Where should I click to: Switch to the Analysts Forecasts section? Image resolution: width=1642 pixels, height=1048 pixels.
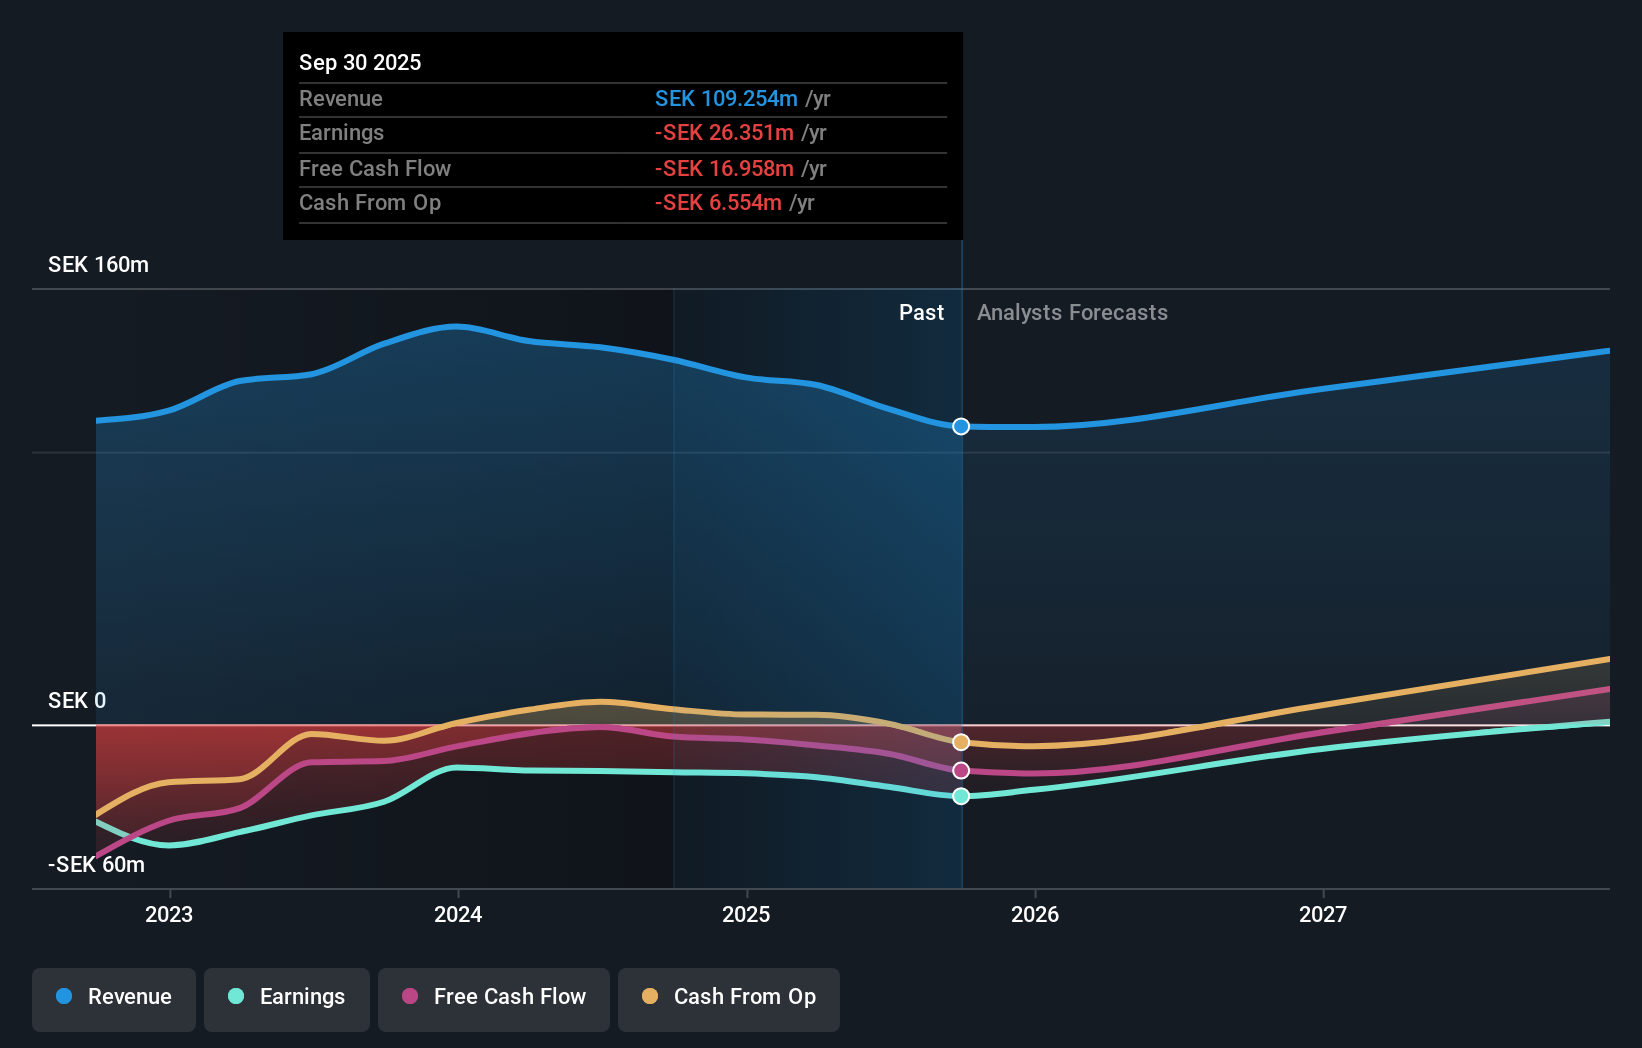1071,312
